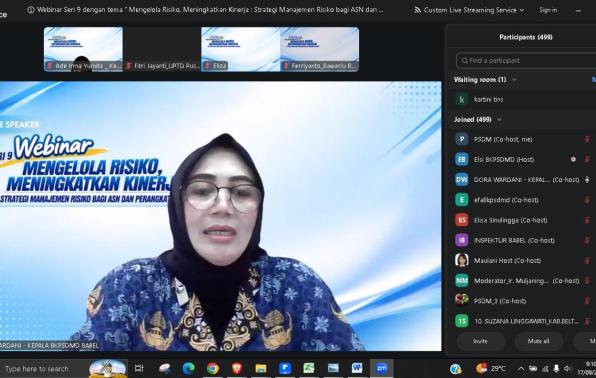Viewport: 596px width, 378px height.
Task: Select Ade Irma Yunita video thumbnail
Action: coord(83,49)
